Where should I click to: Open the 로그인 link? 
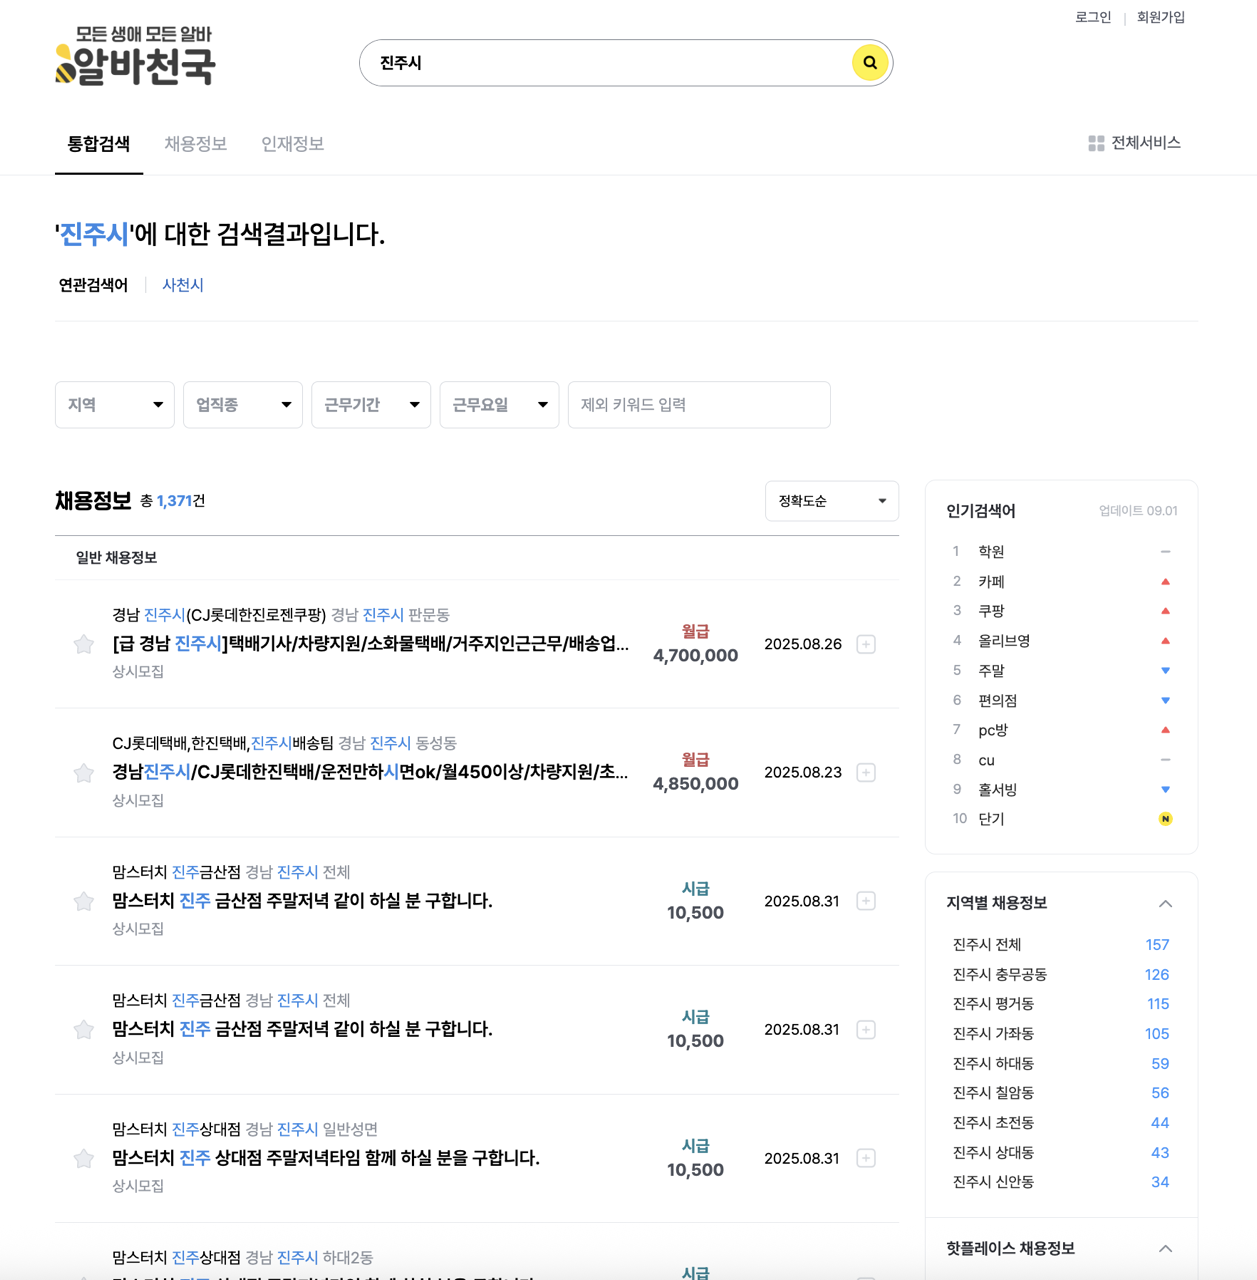coord(1094,17)
